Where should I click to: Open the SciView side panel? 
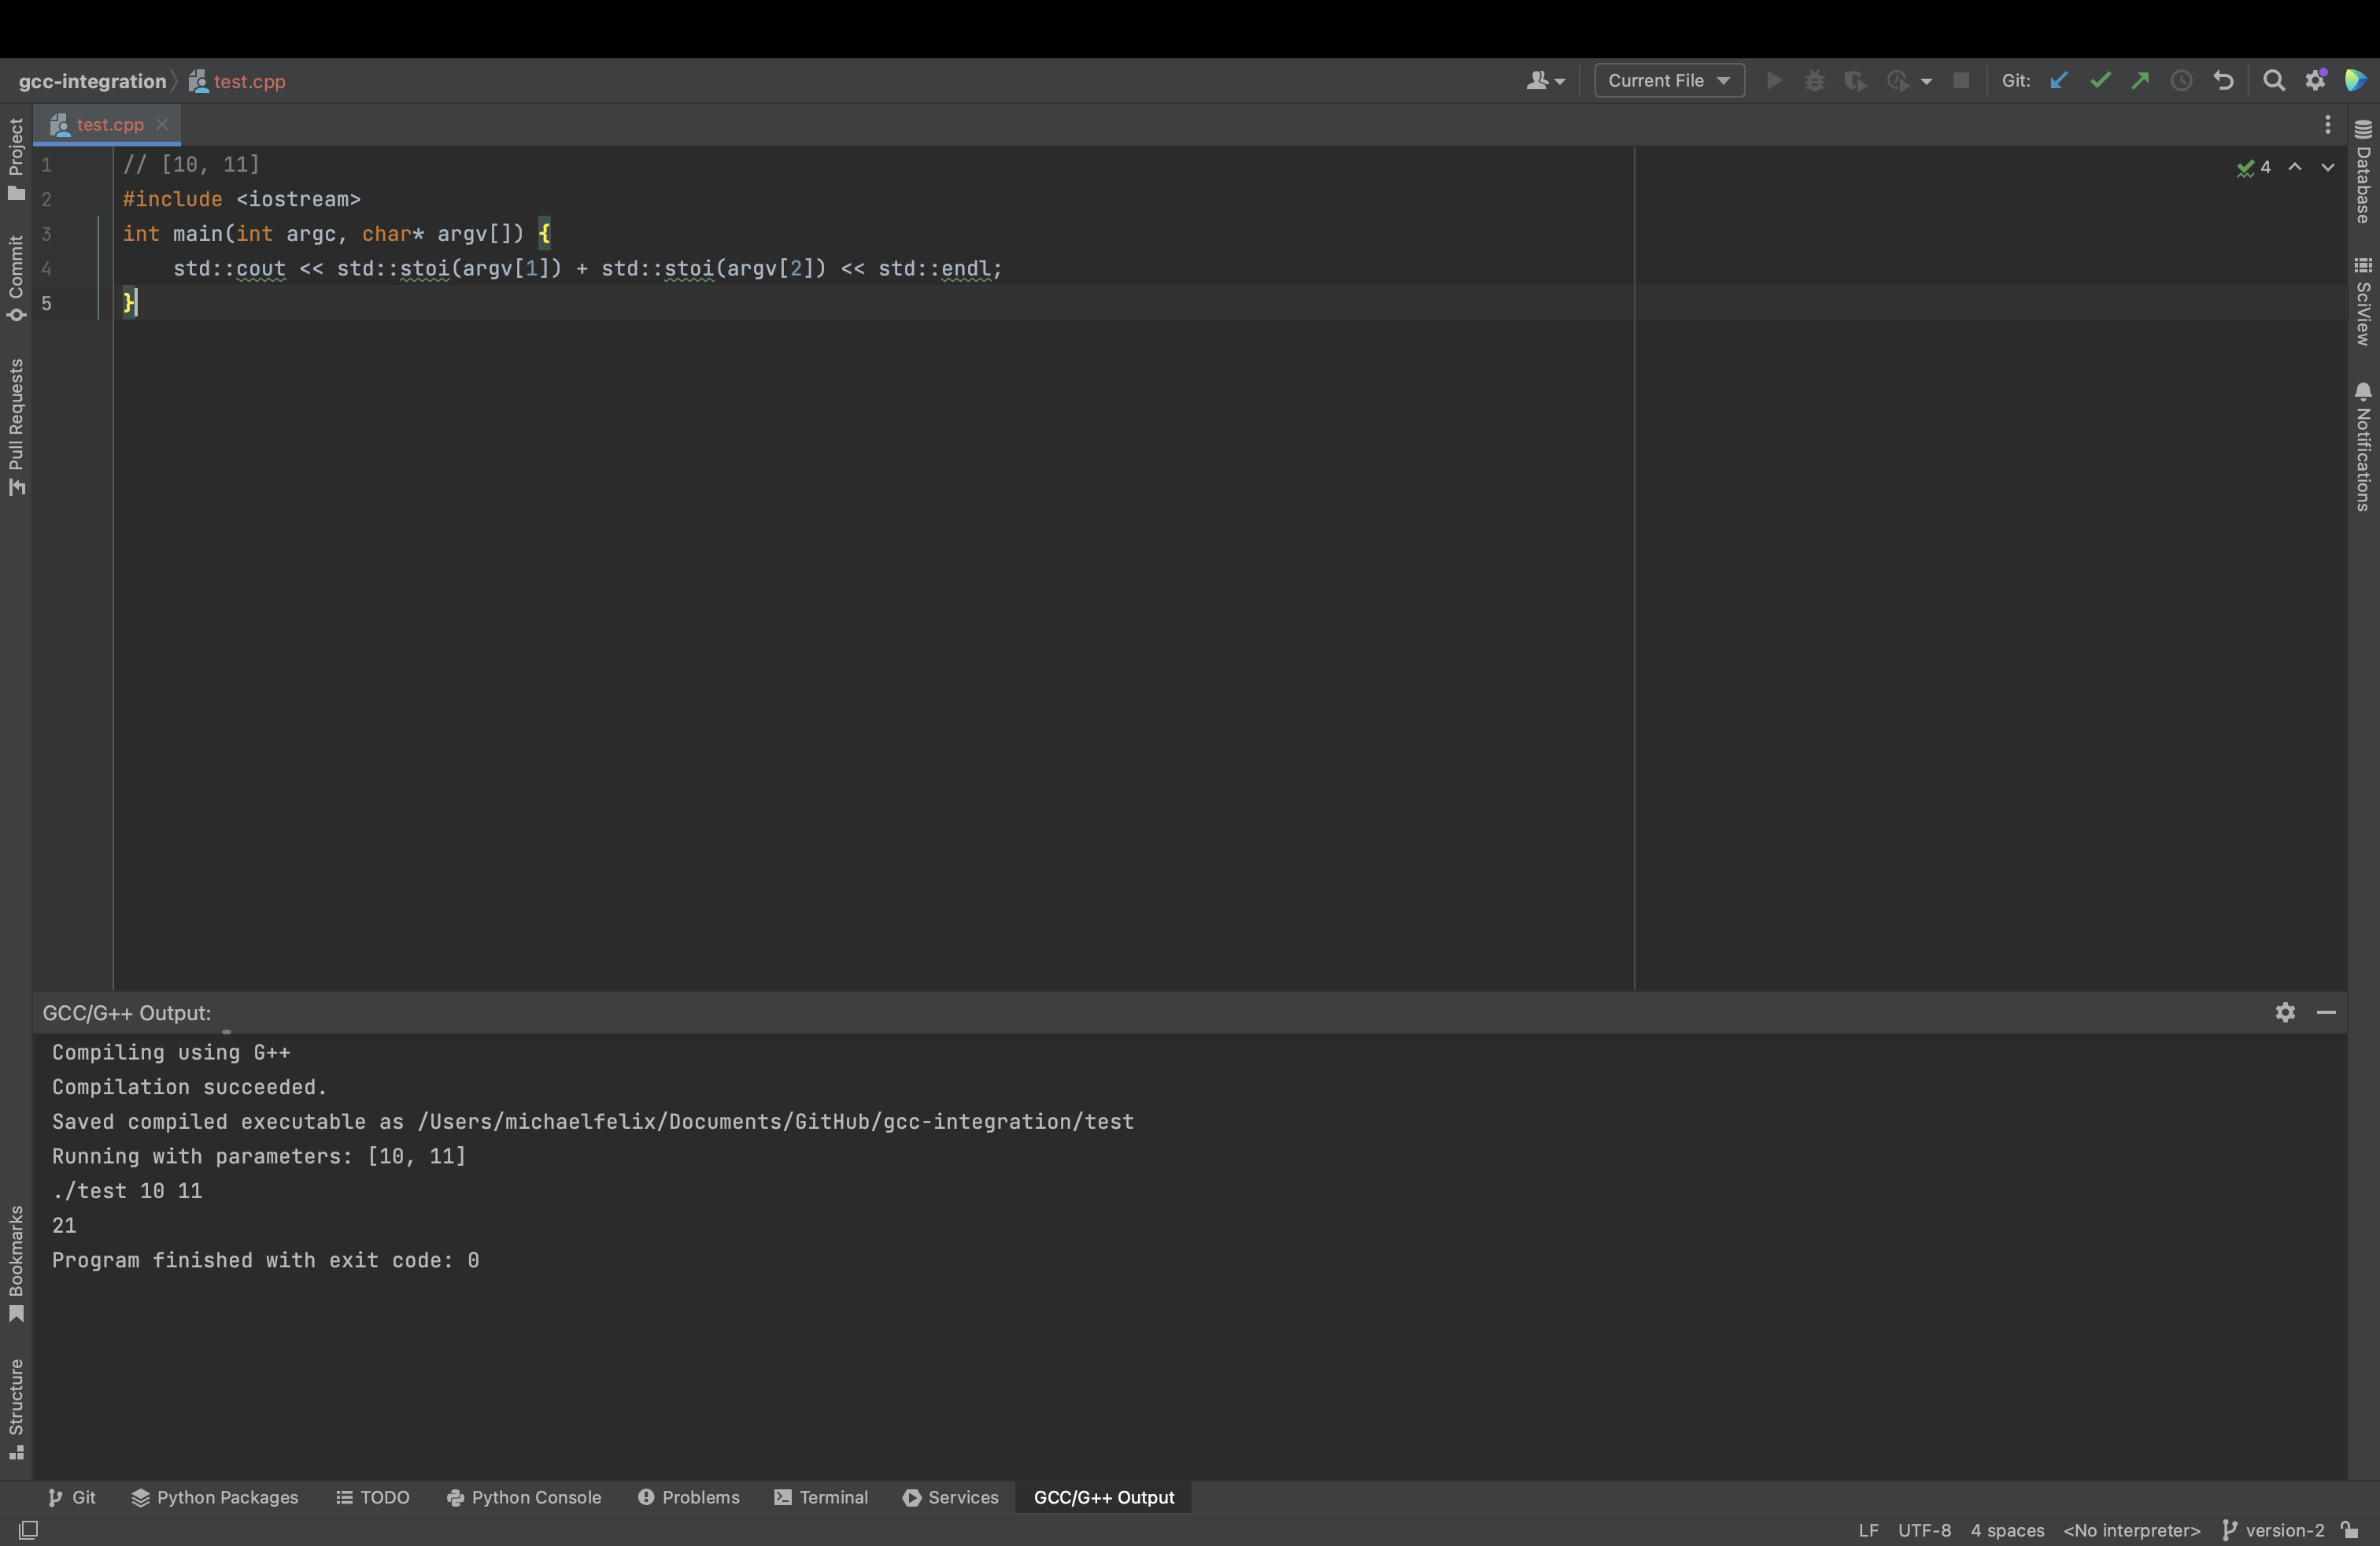[x=2363, y=302]
